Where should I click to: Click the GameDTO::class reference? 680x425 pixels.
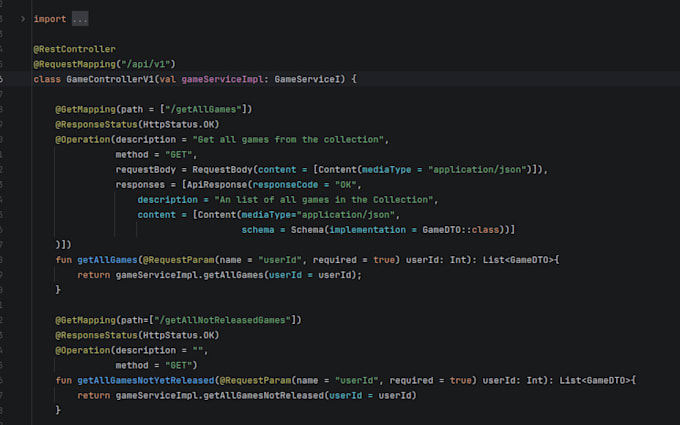(x=461, y=230)
